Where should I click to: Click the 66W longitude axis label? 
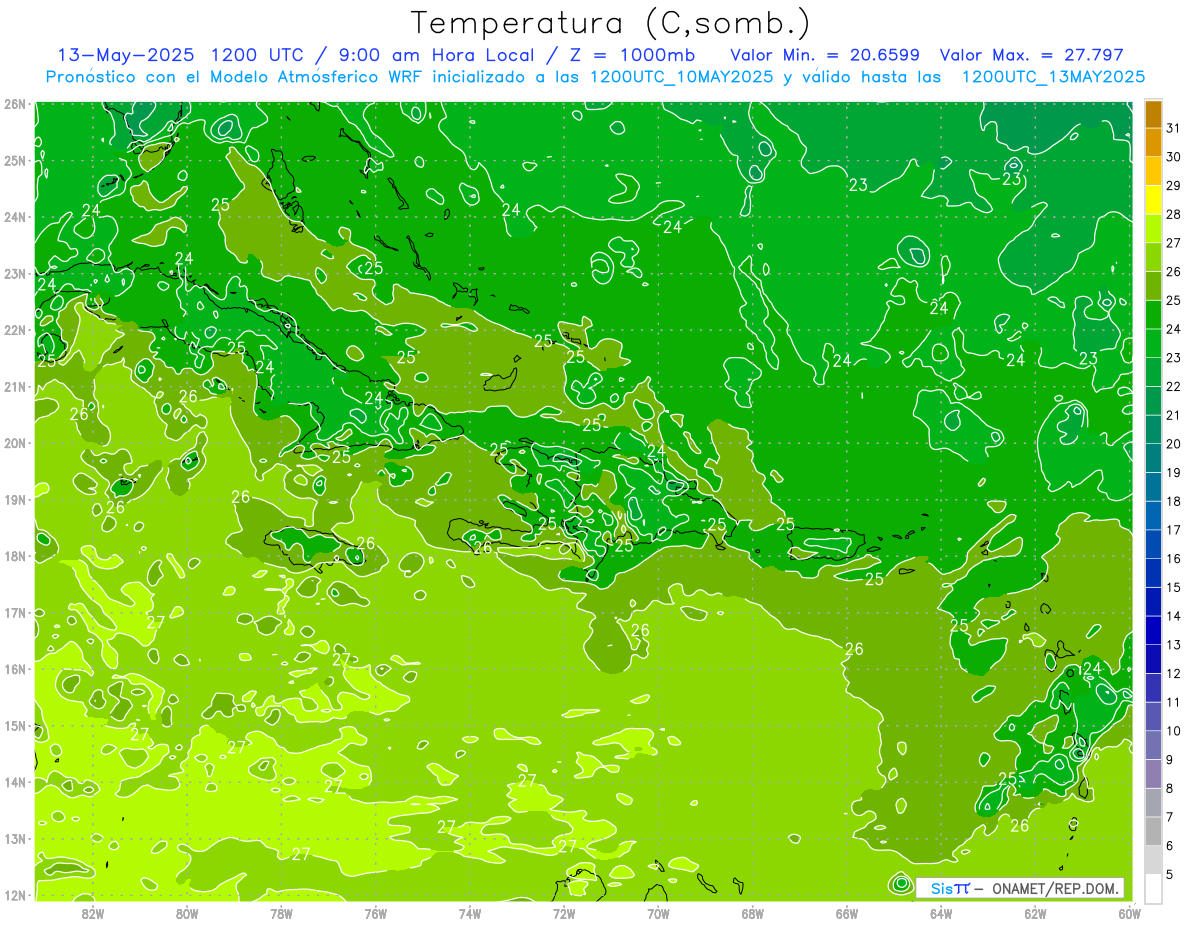click(x=847, y=912)
